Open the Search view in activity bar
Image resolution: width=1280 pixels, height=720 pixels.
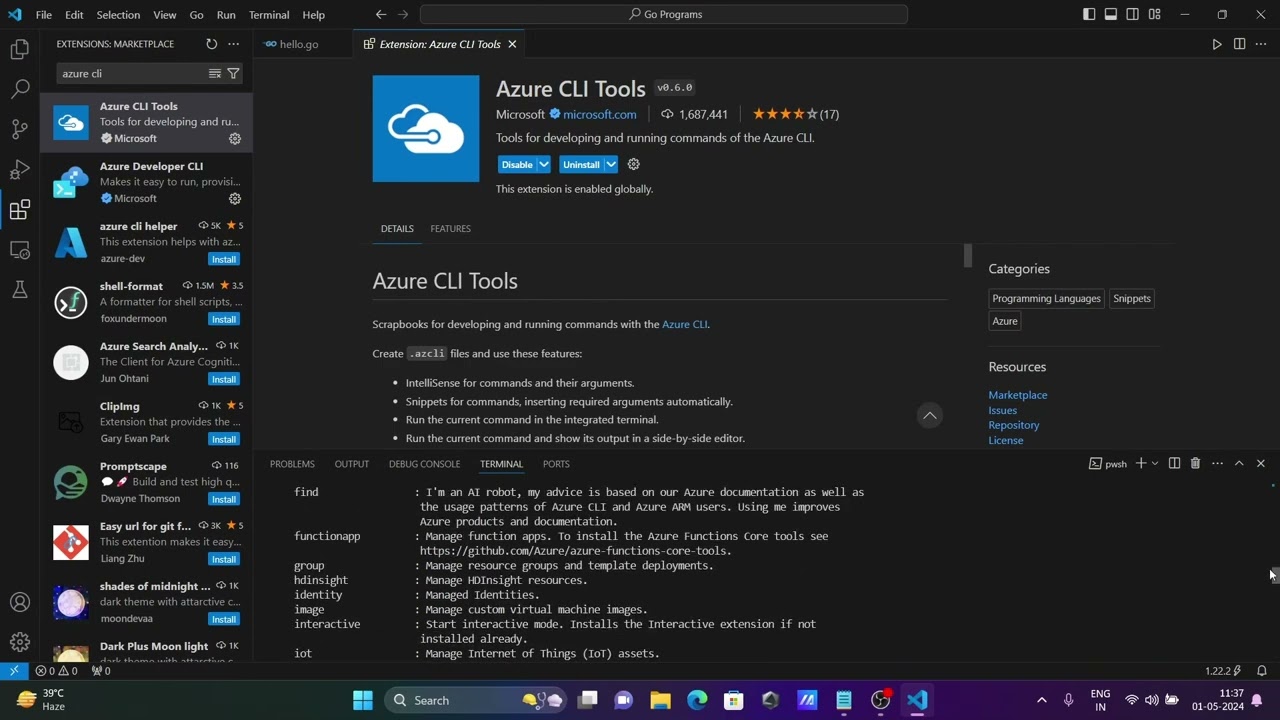20,89
